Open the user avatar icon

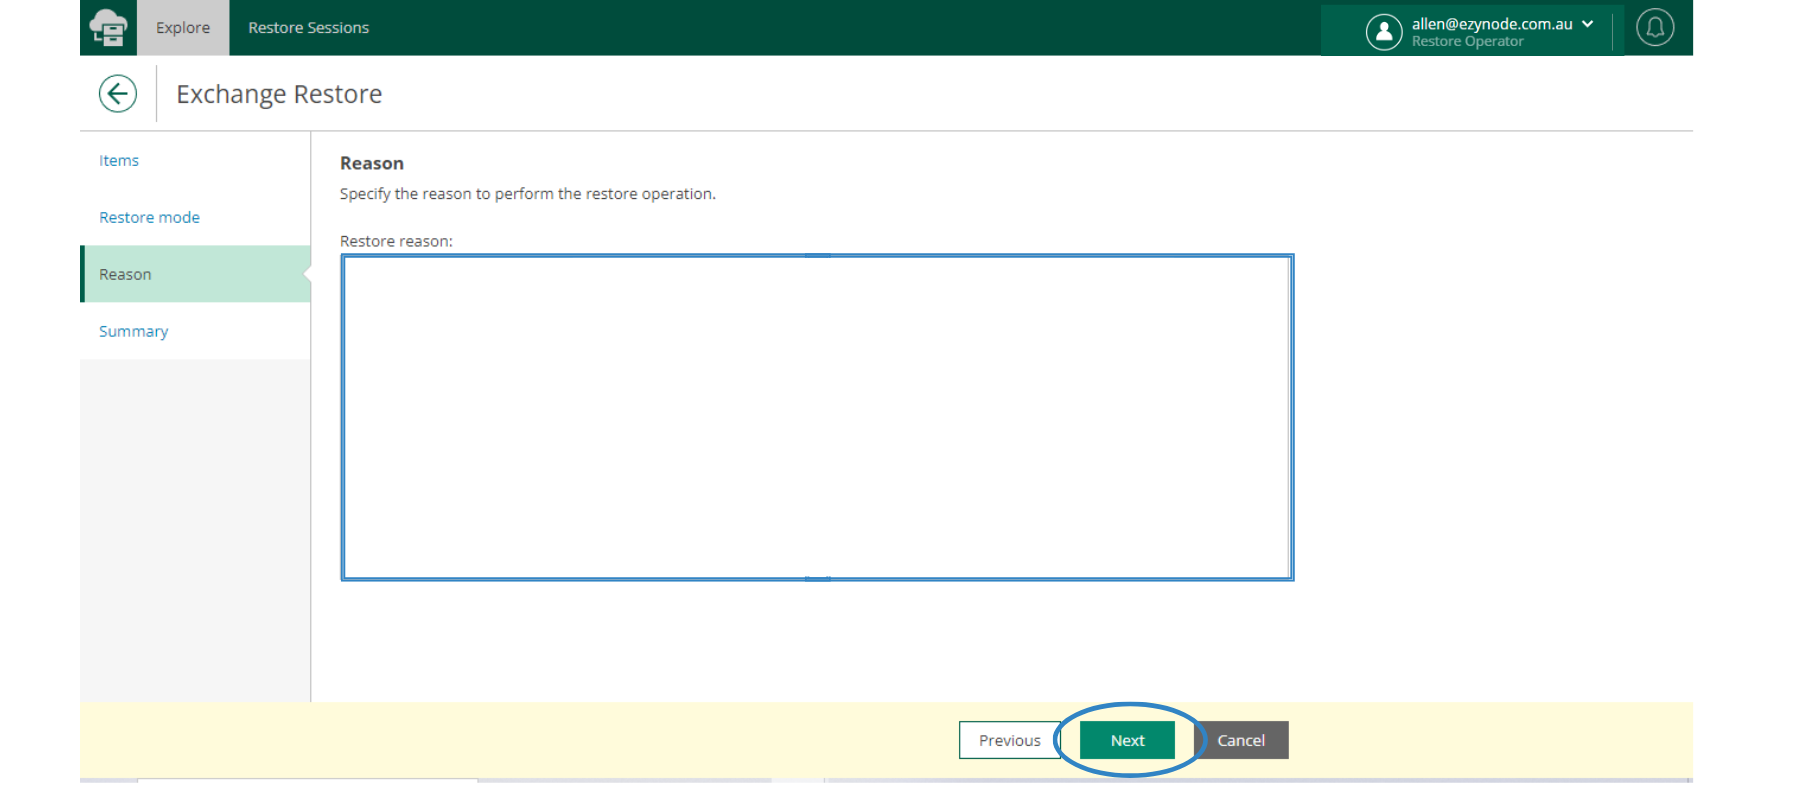click(x=1384, y=32)
